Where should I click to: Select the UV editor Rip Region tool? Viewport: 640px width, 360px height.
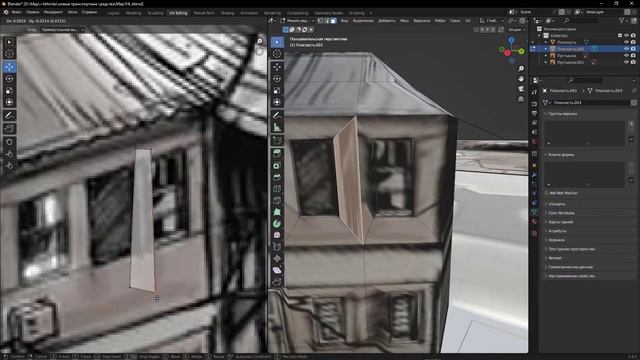coord(9,129)
